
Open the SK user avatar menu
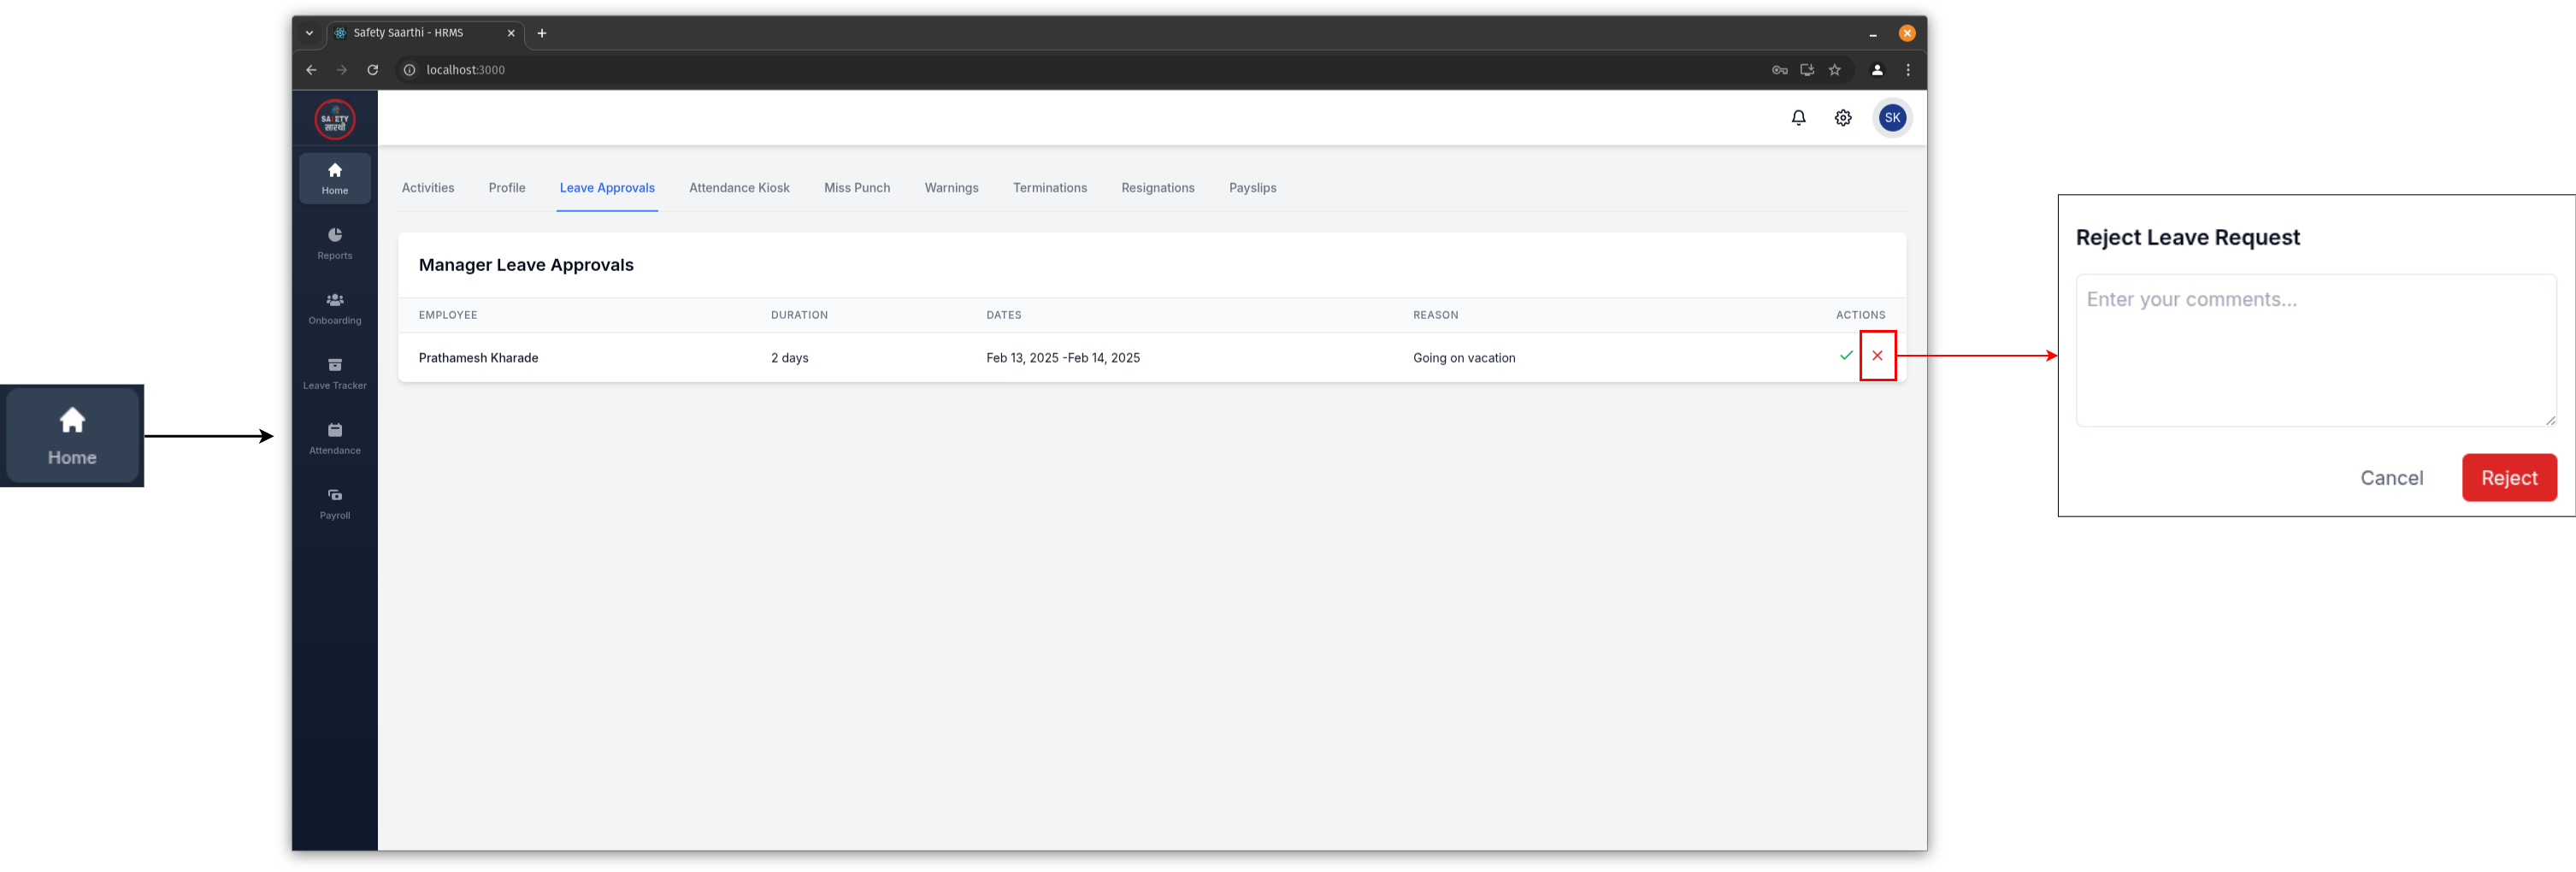point(1891,118)
